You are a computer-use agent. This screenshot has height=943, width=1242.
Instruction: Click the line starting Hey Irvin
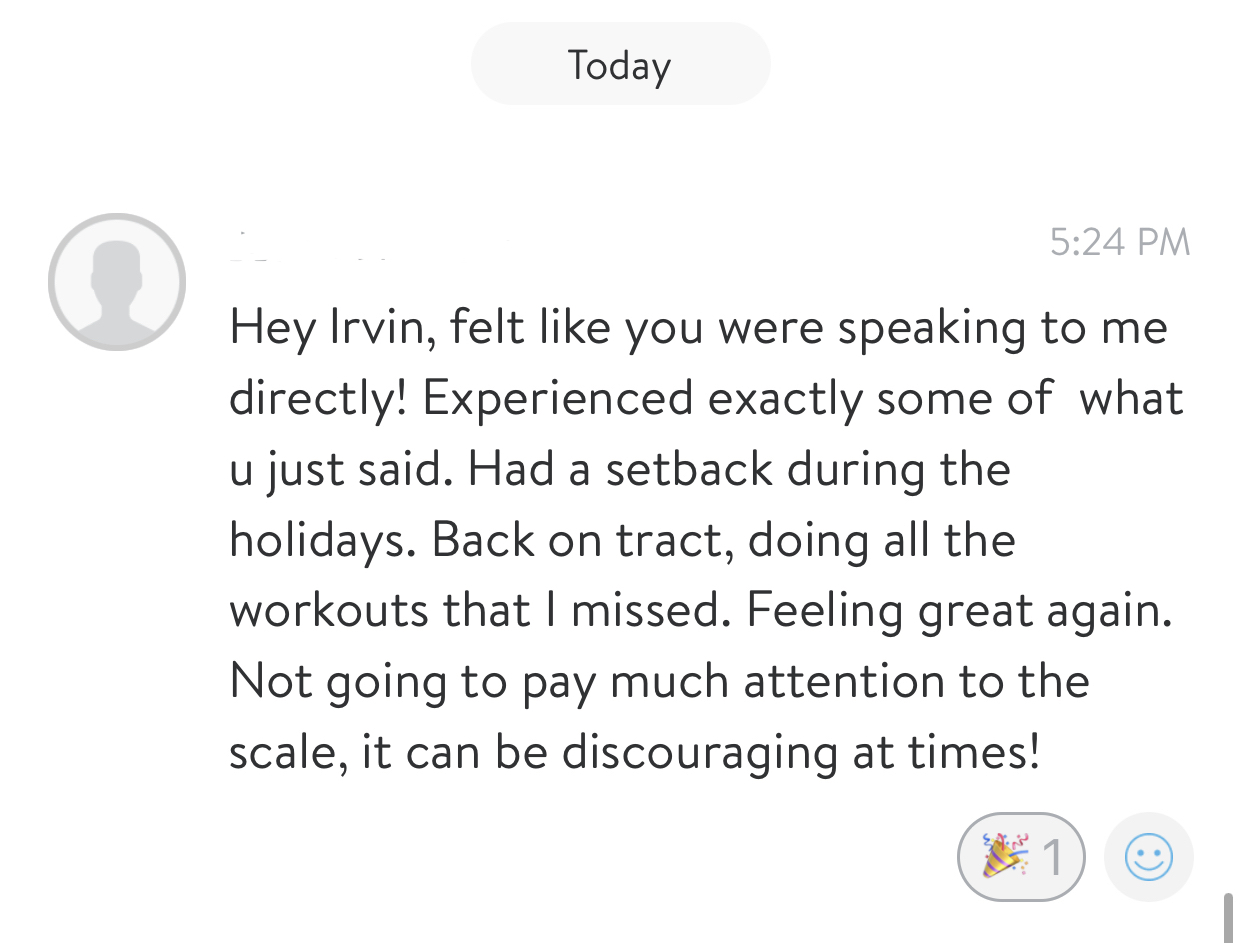pos(698,330)
